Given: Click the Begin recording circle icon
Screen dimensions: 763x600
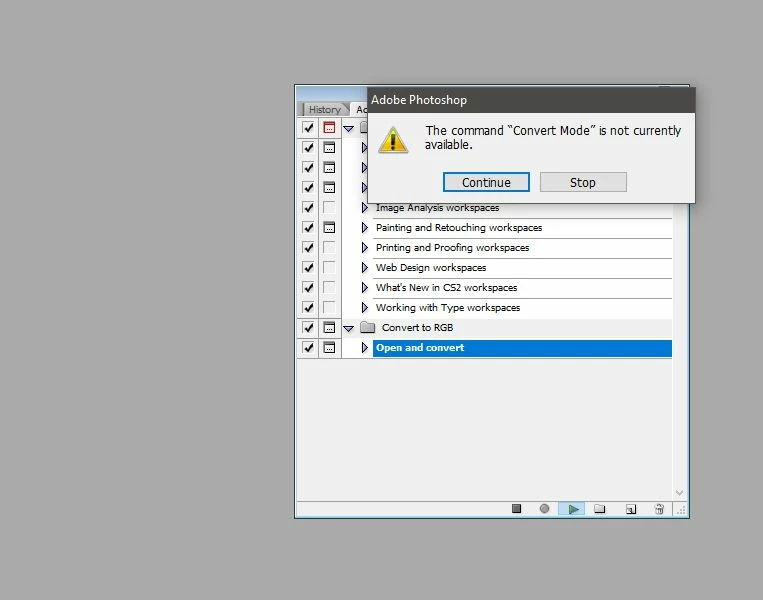Looking at the screenshot, I should 545,509.
